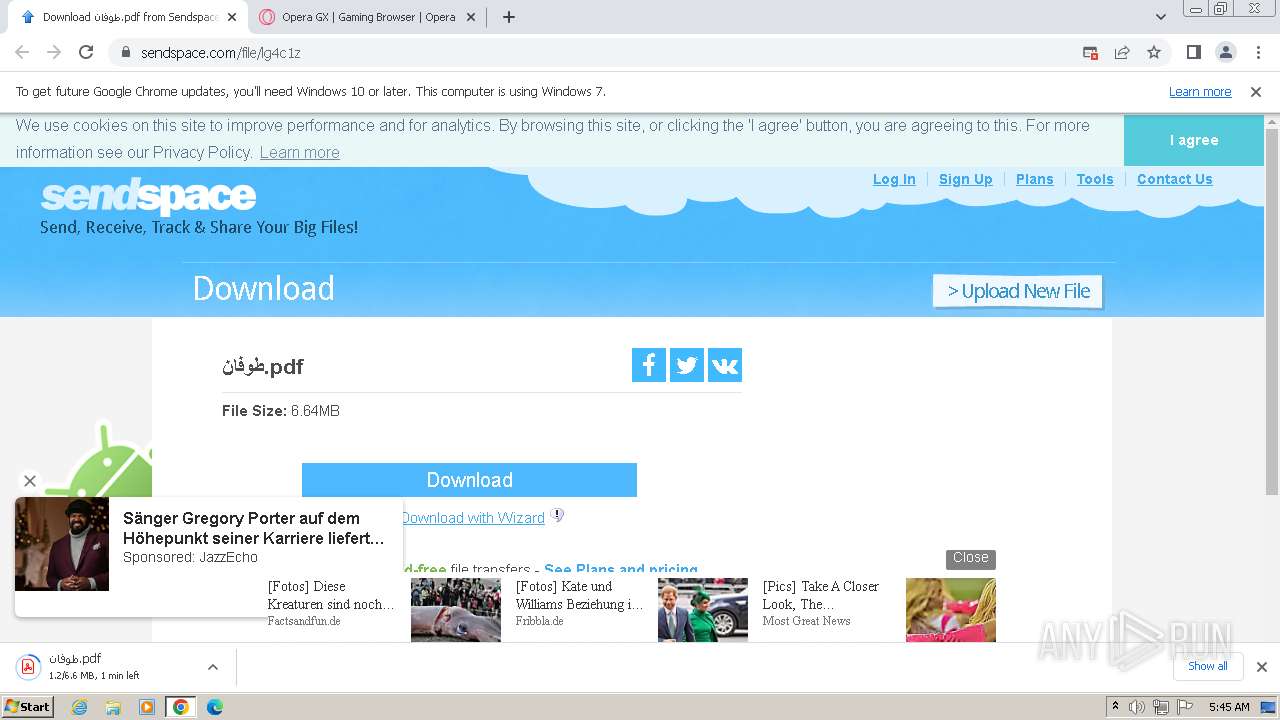Share file on Twitter
Viewport: 1280px width, 720px height.
point(687,365)
